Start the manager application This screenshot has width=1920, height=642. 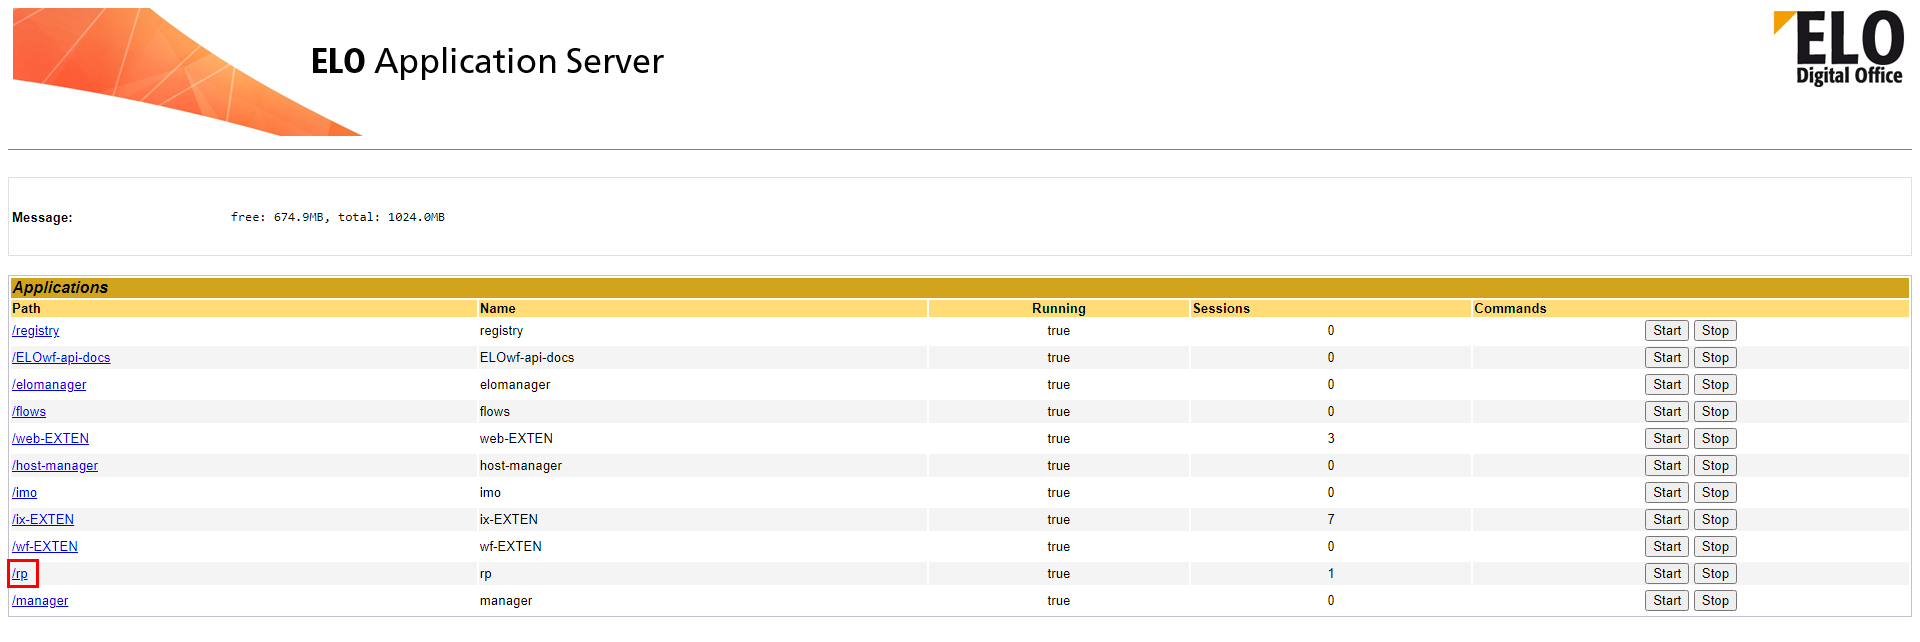click(x=1667, y=601)
